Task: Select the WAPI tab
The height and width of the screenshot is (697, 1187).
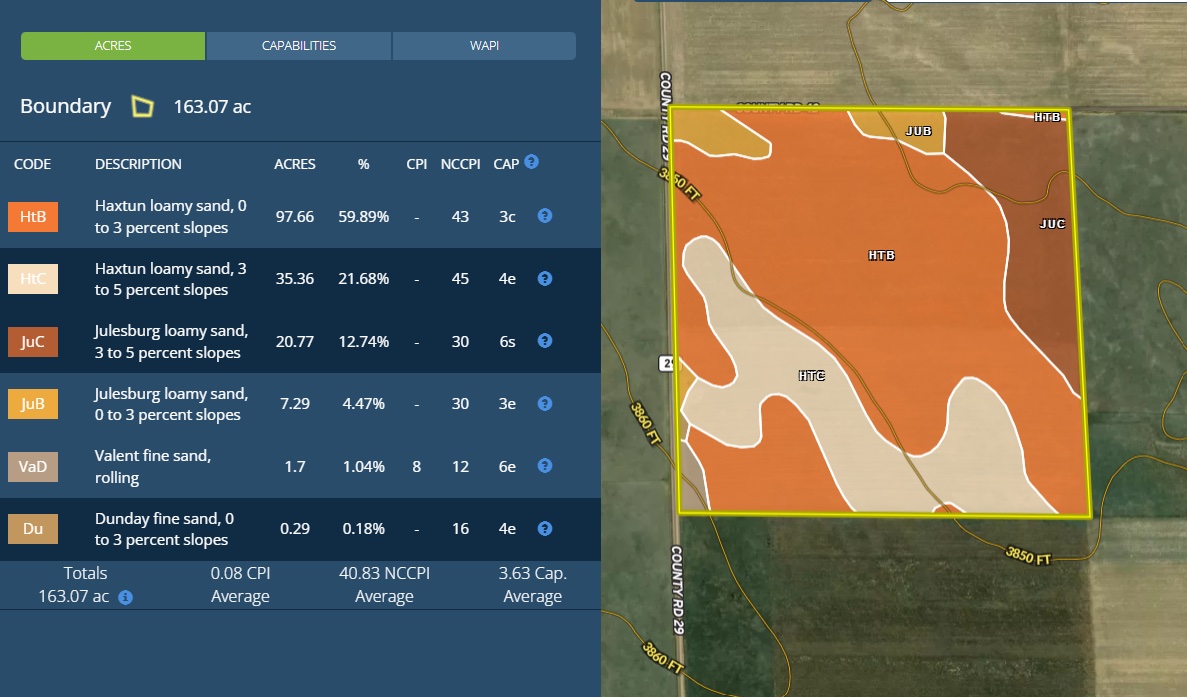Action: (484, 46)
